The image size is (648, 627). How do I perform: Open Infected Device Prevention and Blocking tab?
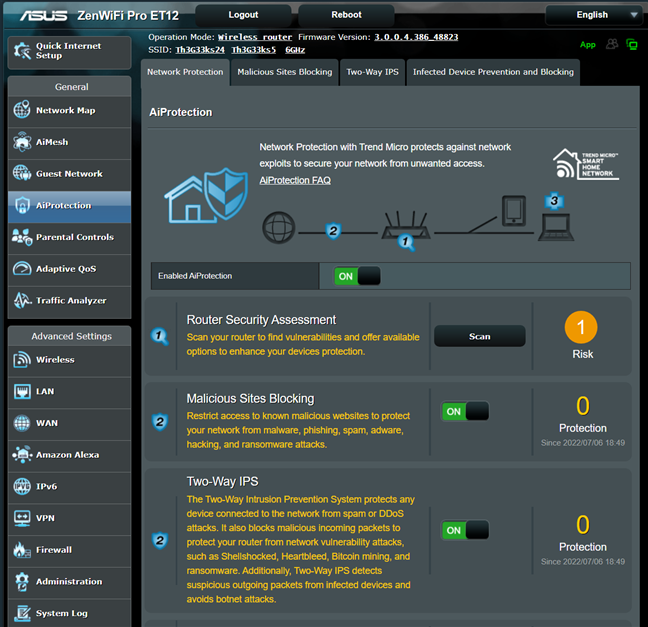(x=493, y=72)
